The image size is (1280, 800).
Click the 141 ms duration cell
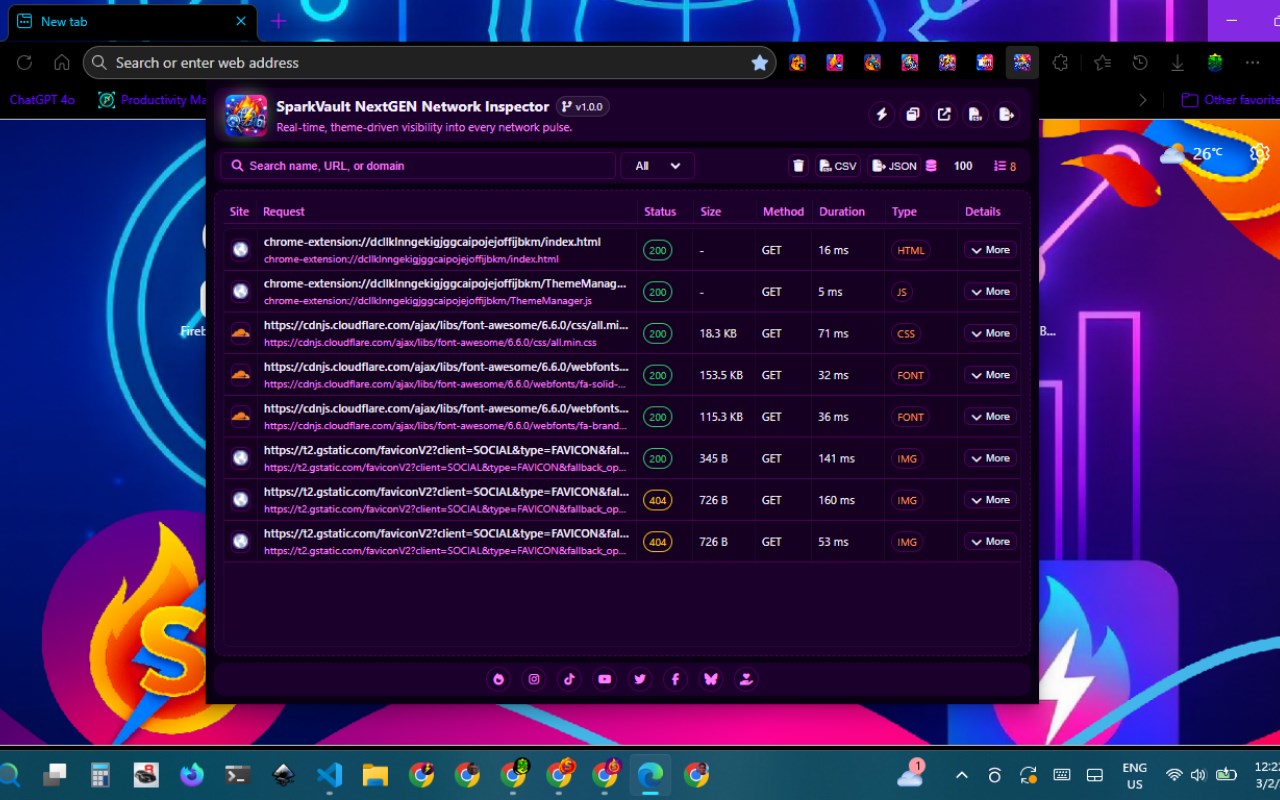(836, 459)
